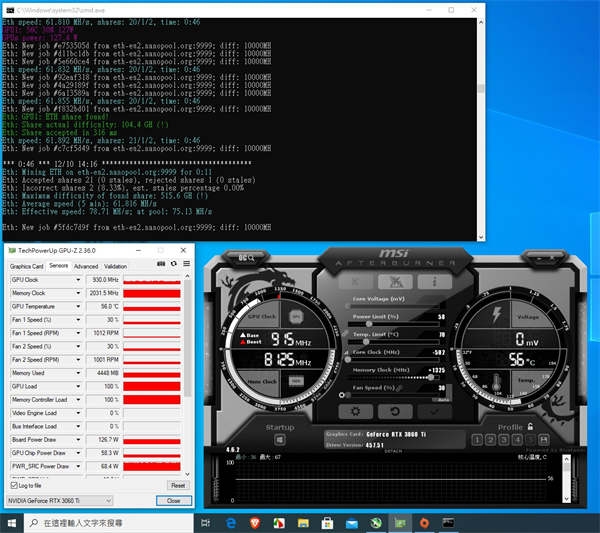
Task: Click Detach under the graphics card info
Action: [393, 452]
